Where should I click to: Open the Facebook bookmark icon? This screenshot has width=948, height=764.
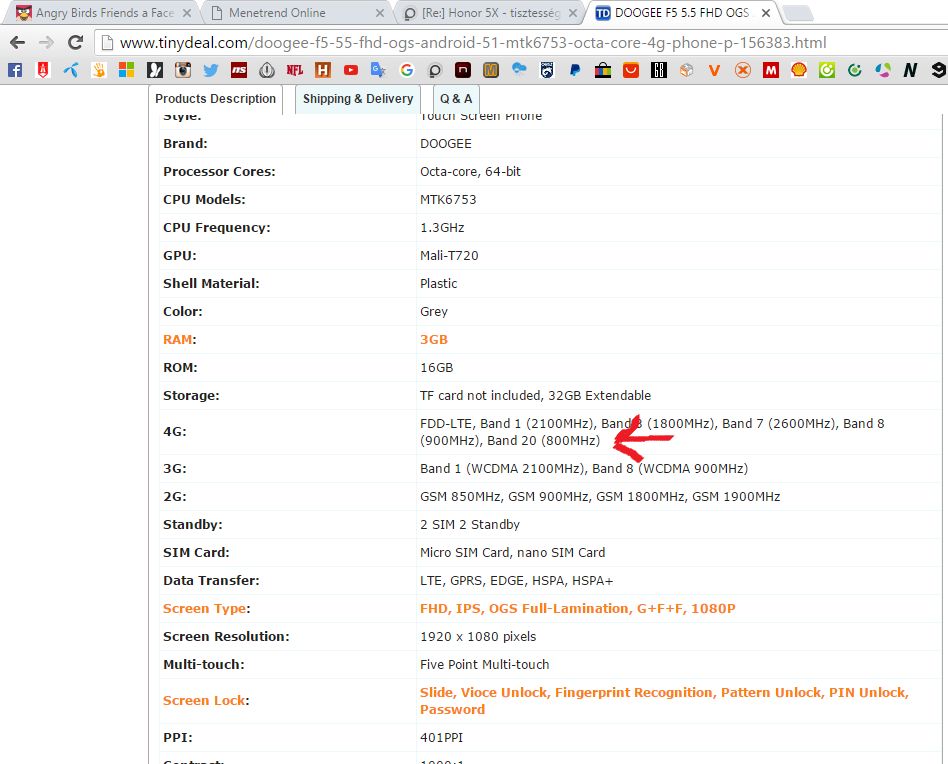click(15, 70)
